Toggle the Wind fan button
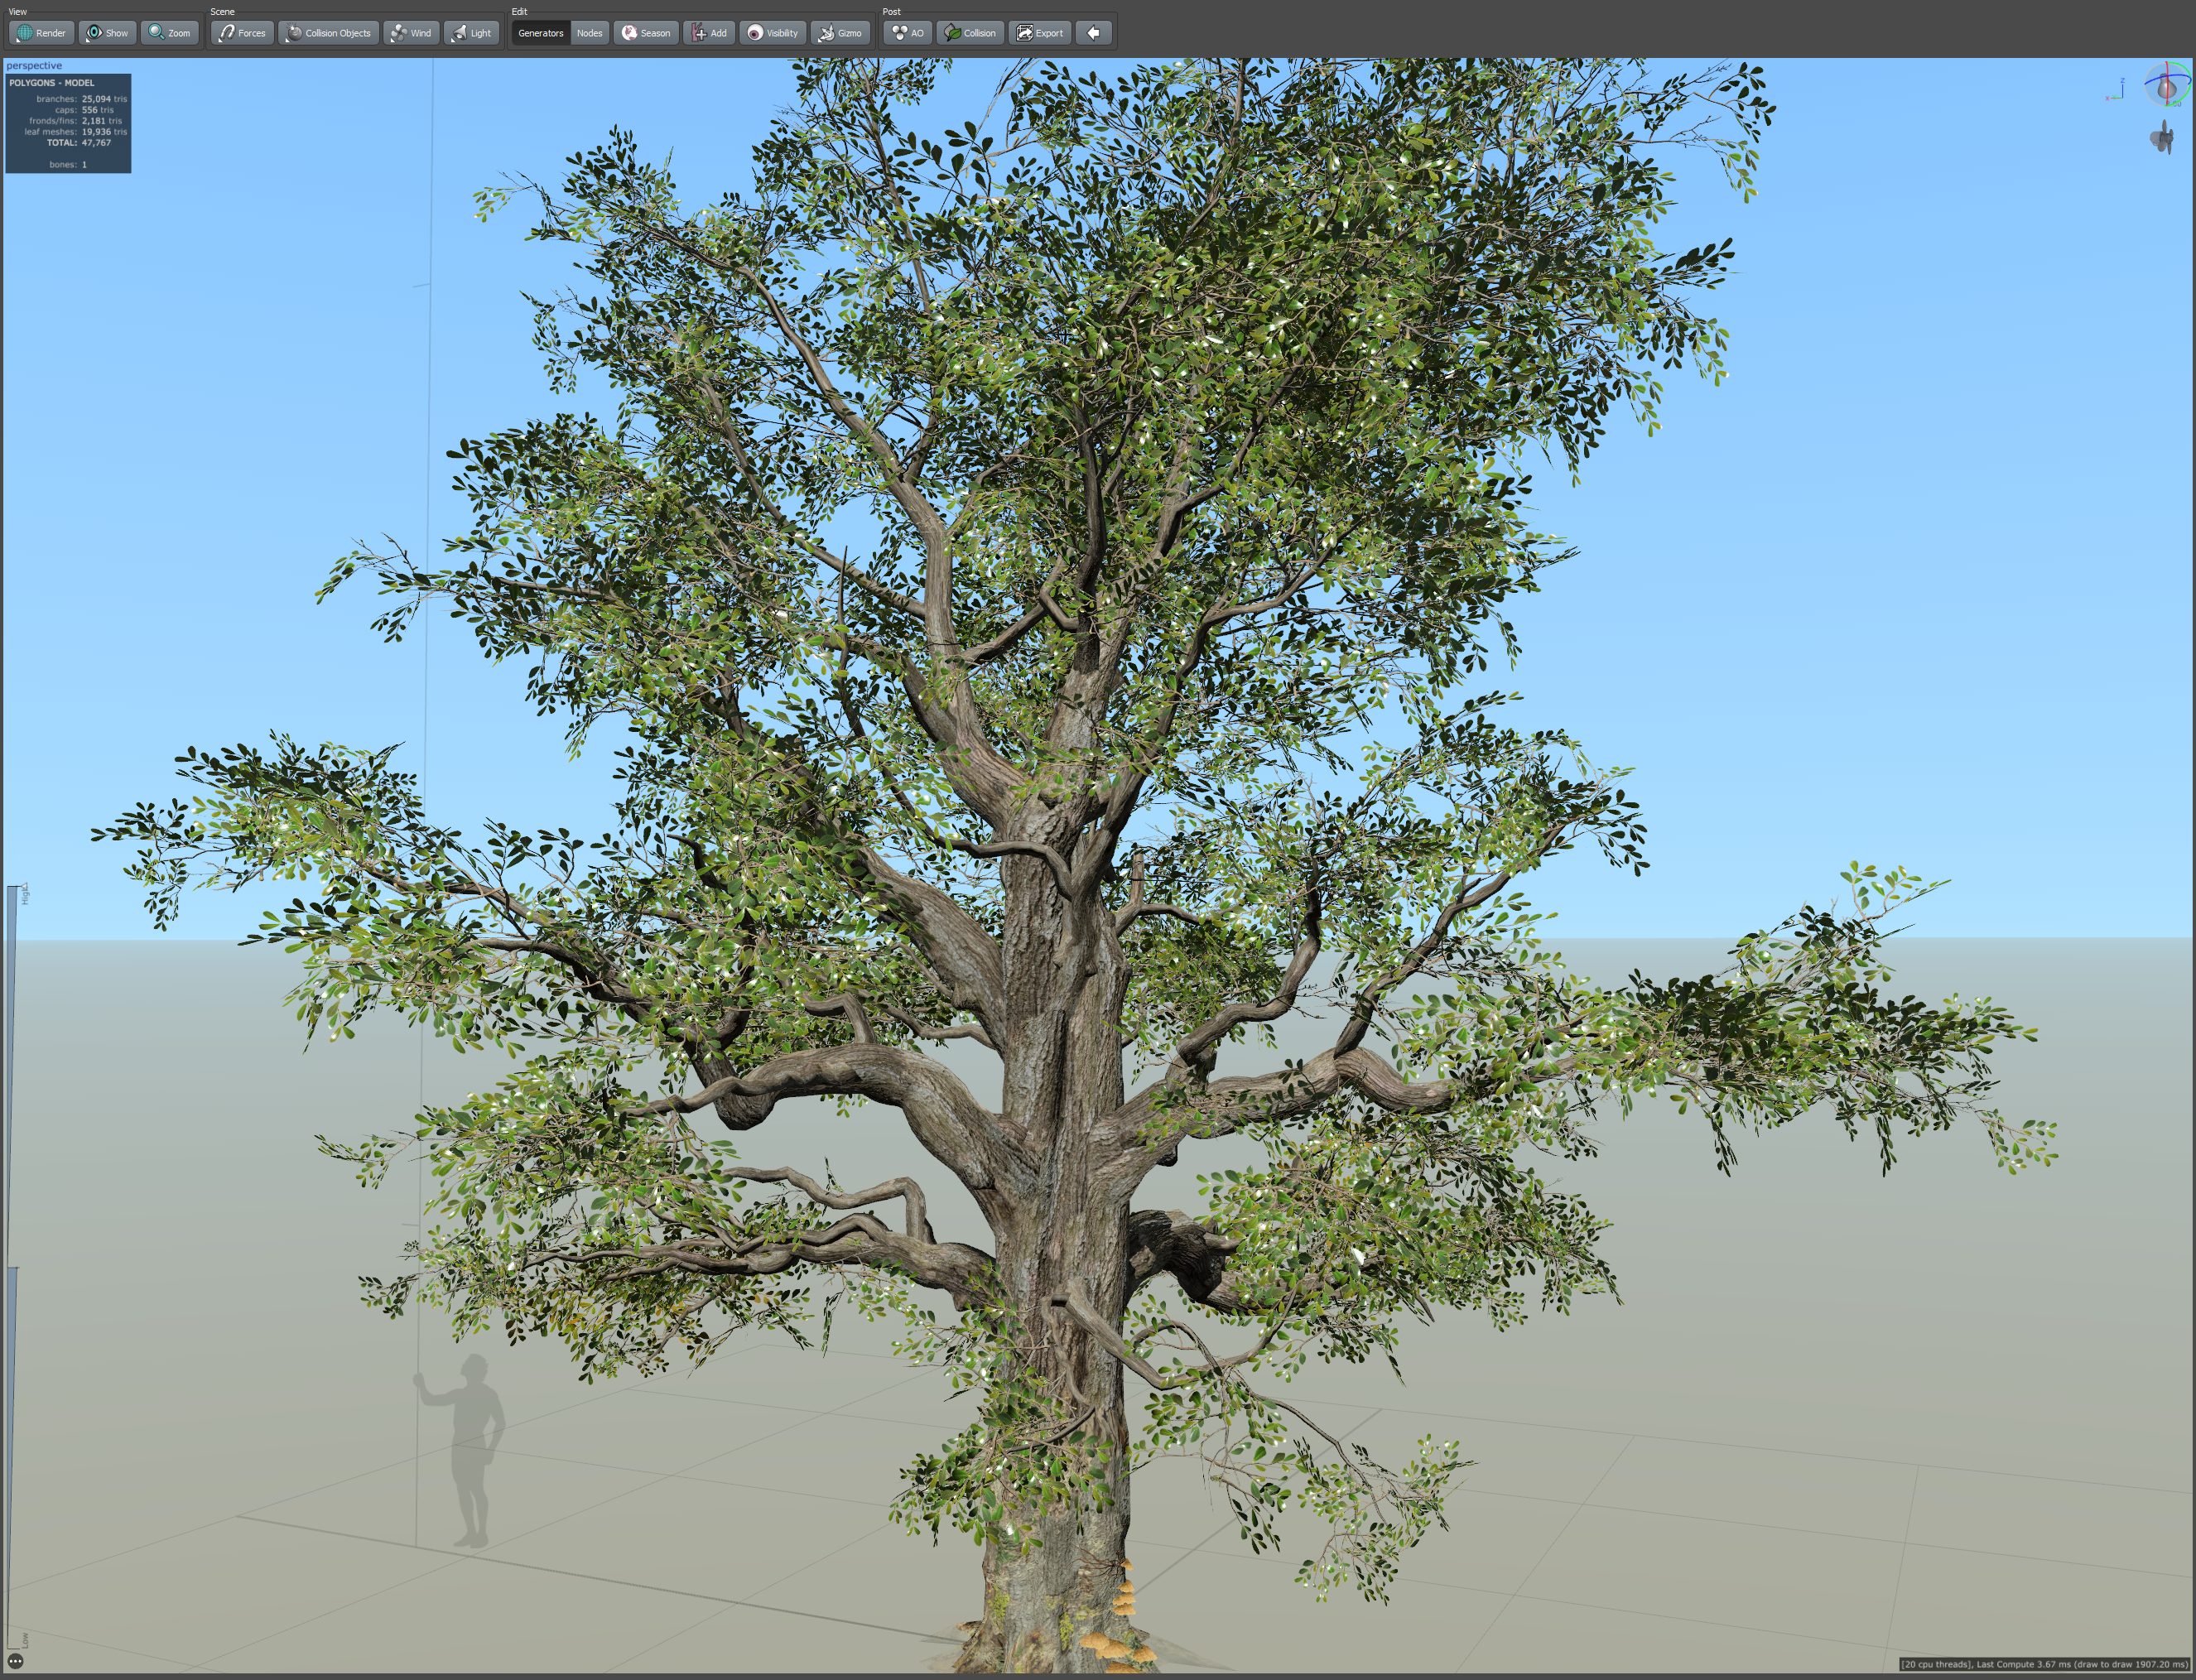2196x1680 pixels. (411, 33)
